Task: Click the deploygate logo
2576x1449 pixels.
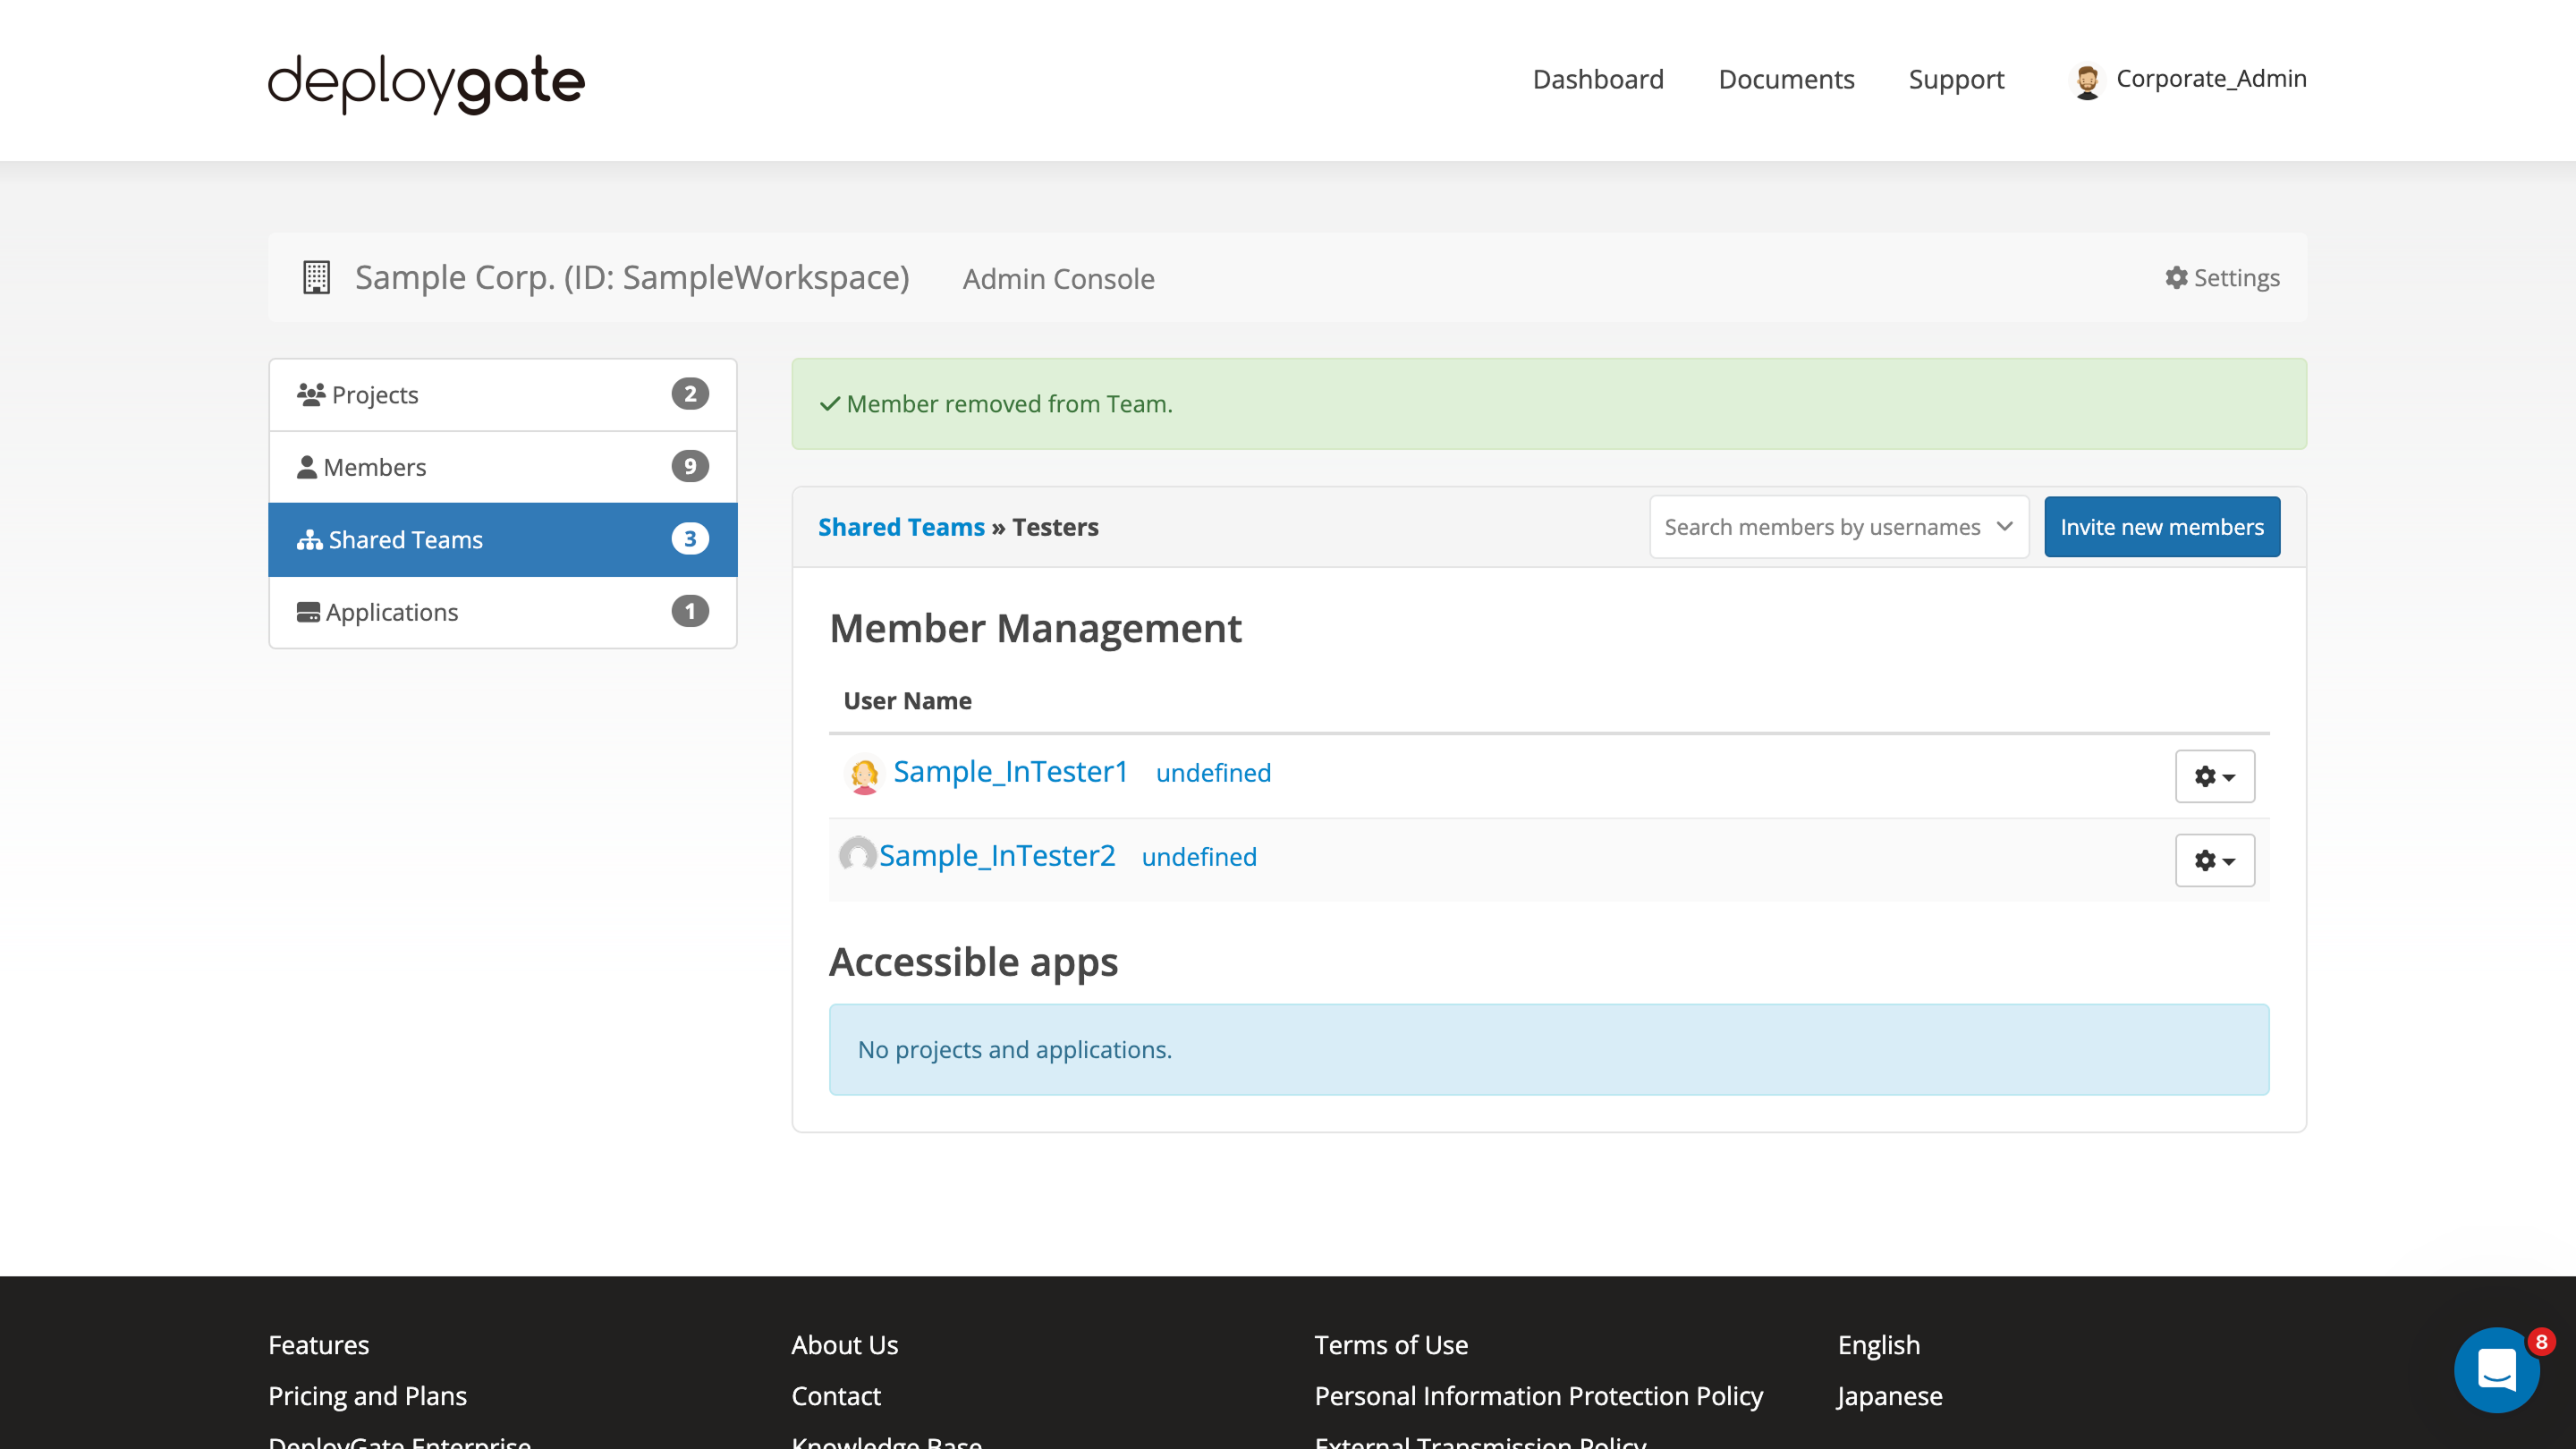Action: click(425, 83)
